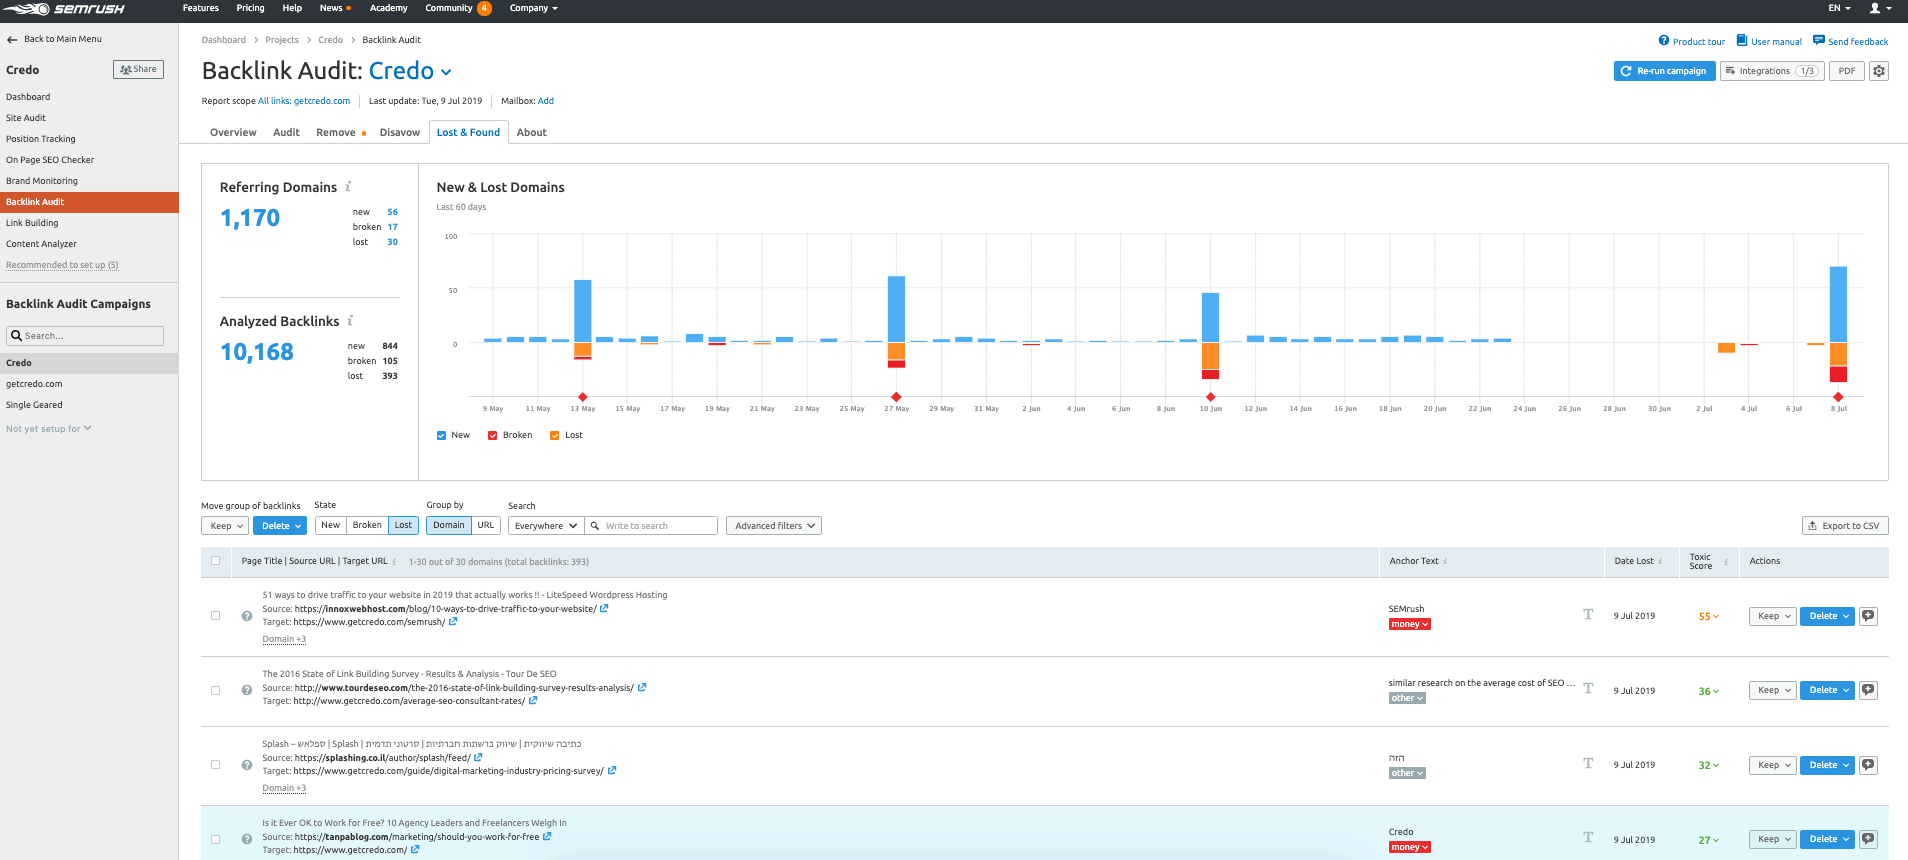
Task: Open the getcredo.com report scope link
Action: click(x=304, y=101)
